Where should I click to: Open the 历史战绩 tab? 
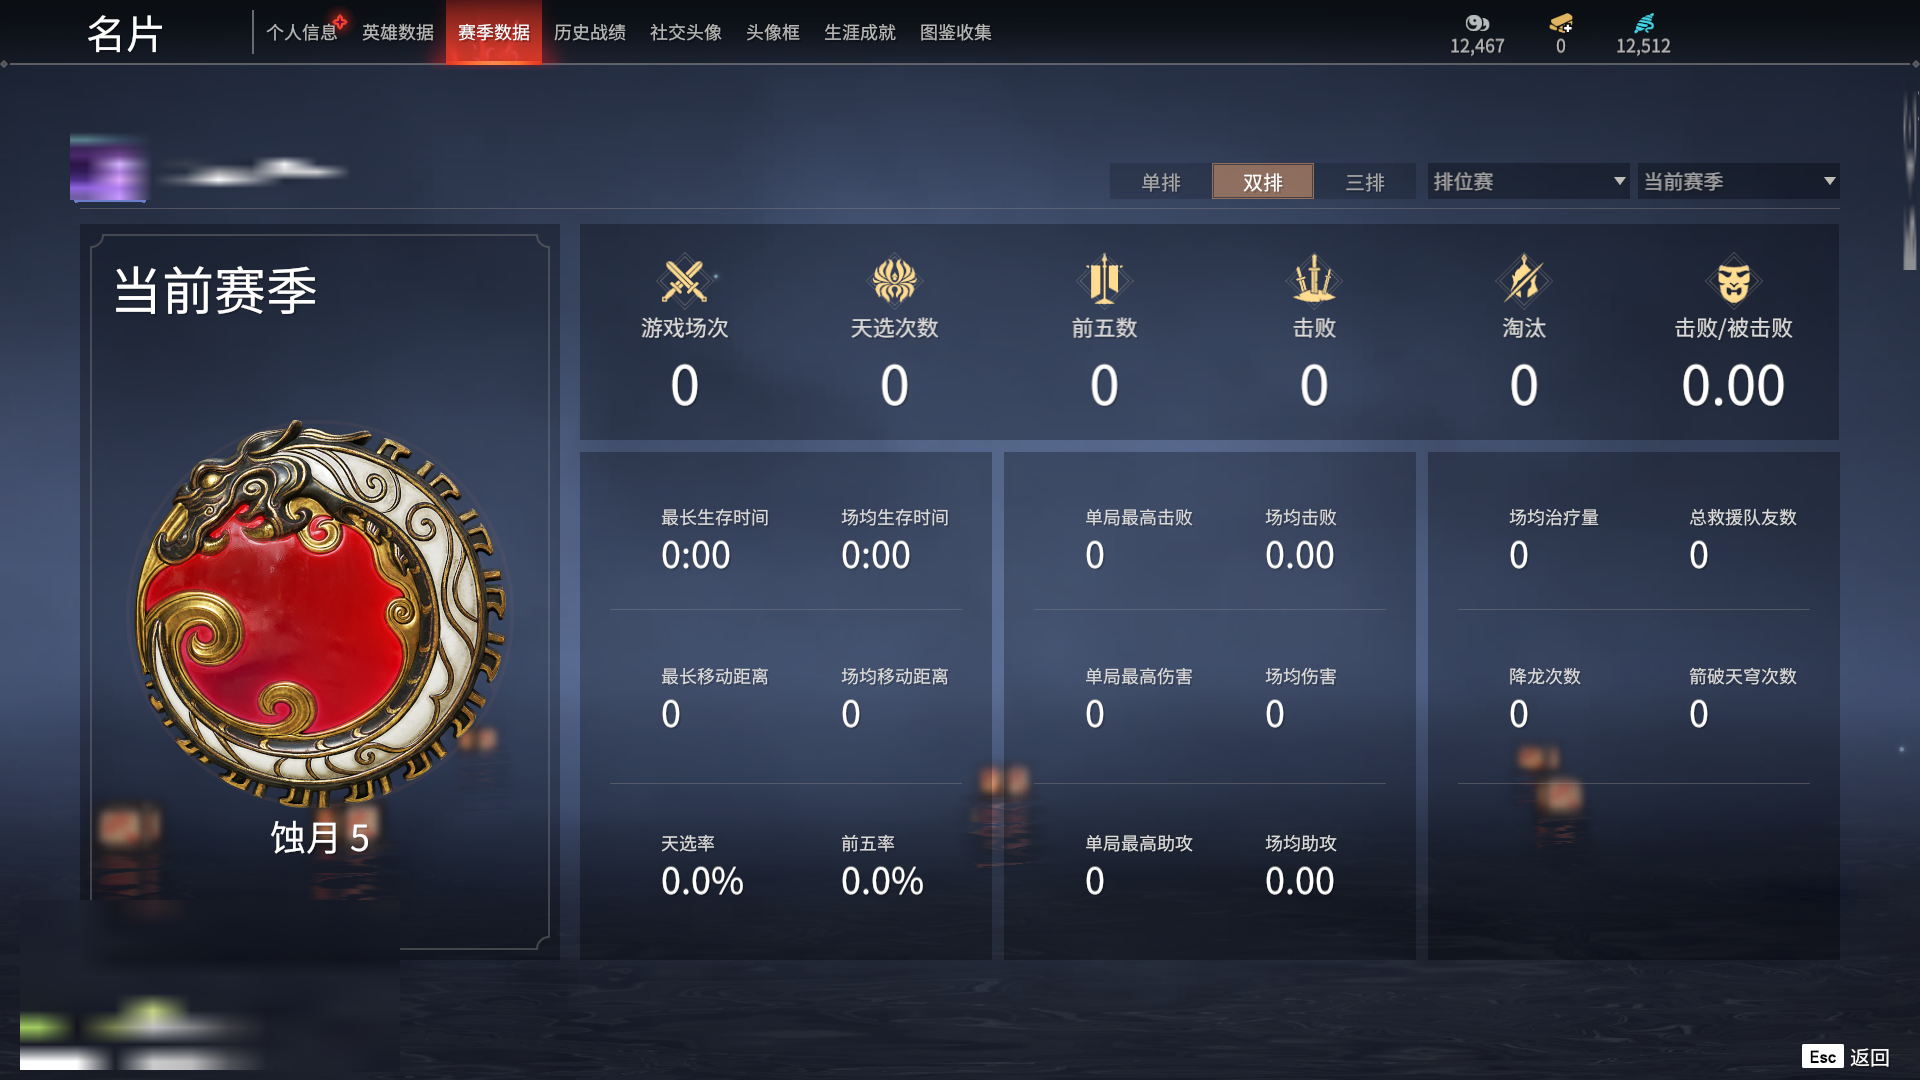[x=590, y=32]
